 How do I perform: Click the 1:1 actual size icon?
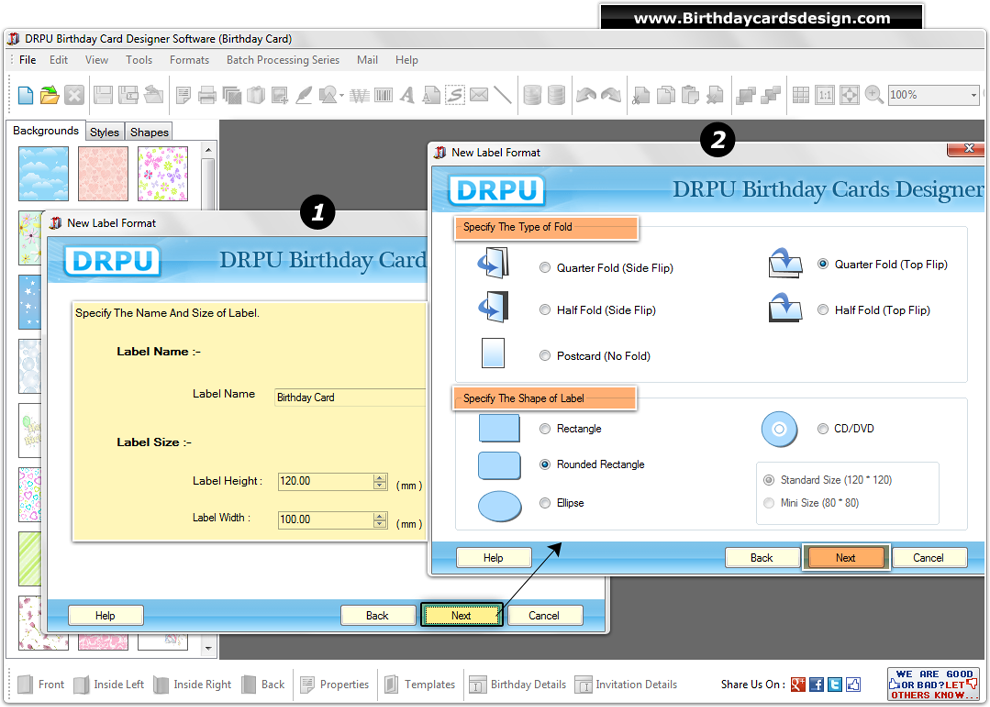pos(825,95)
